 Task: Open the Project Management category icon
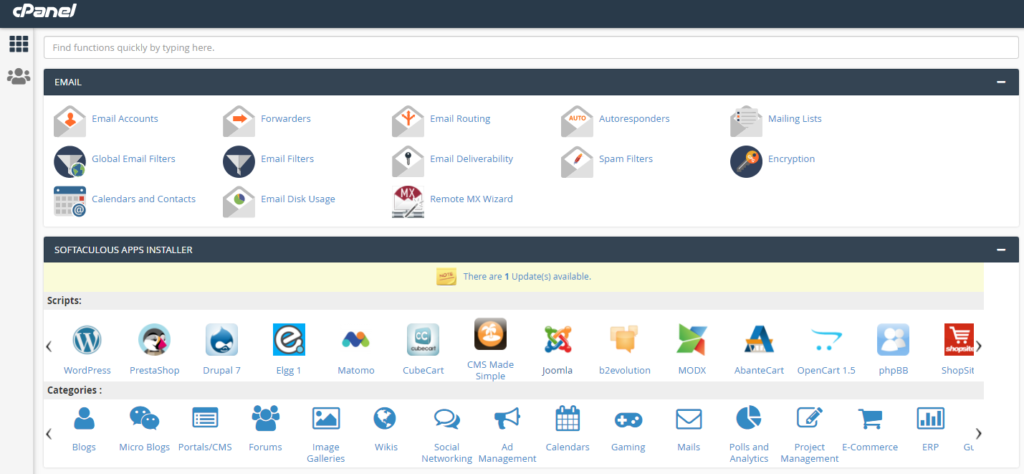(x=810, y=418)
